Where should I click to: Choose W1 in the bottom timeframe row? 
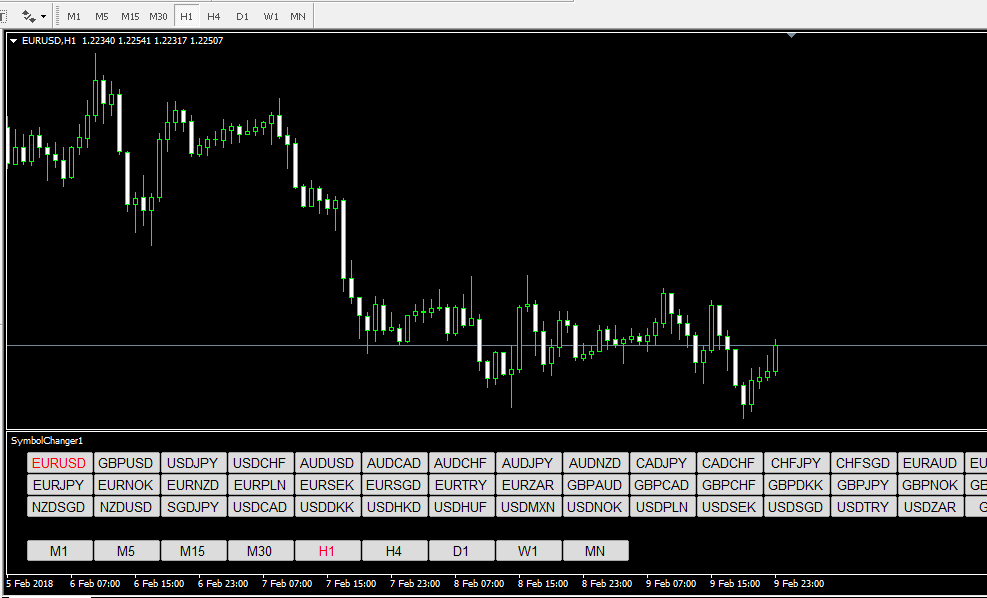click(x=528, y=551)
